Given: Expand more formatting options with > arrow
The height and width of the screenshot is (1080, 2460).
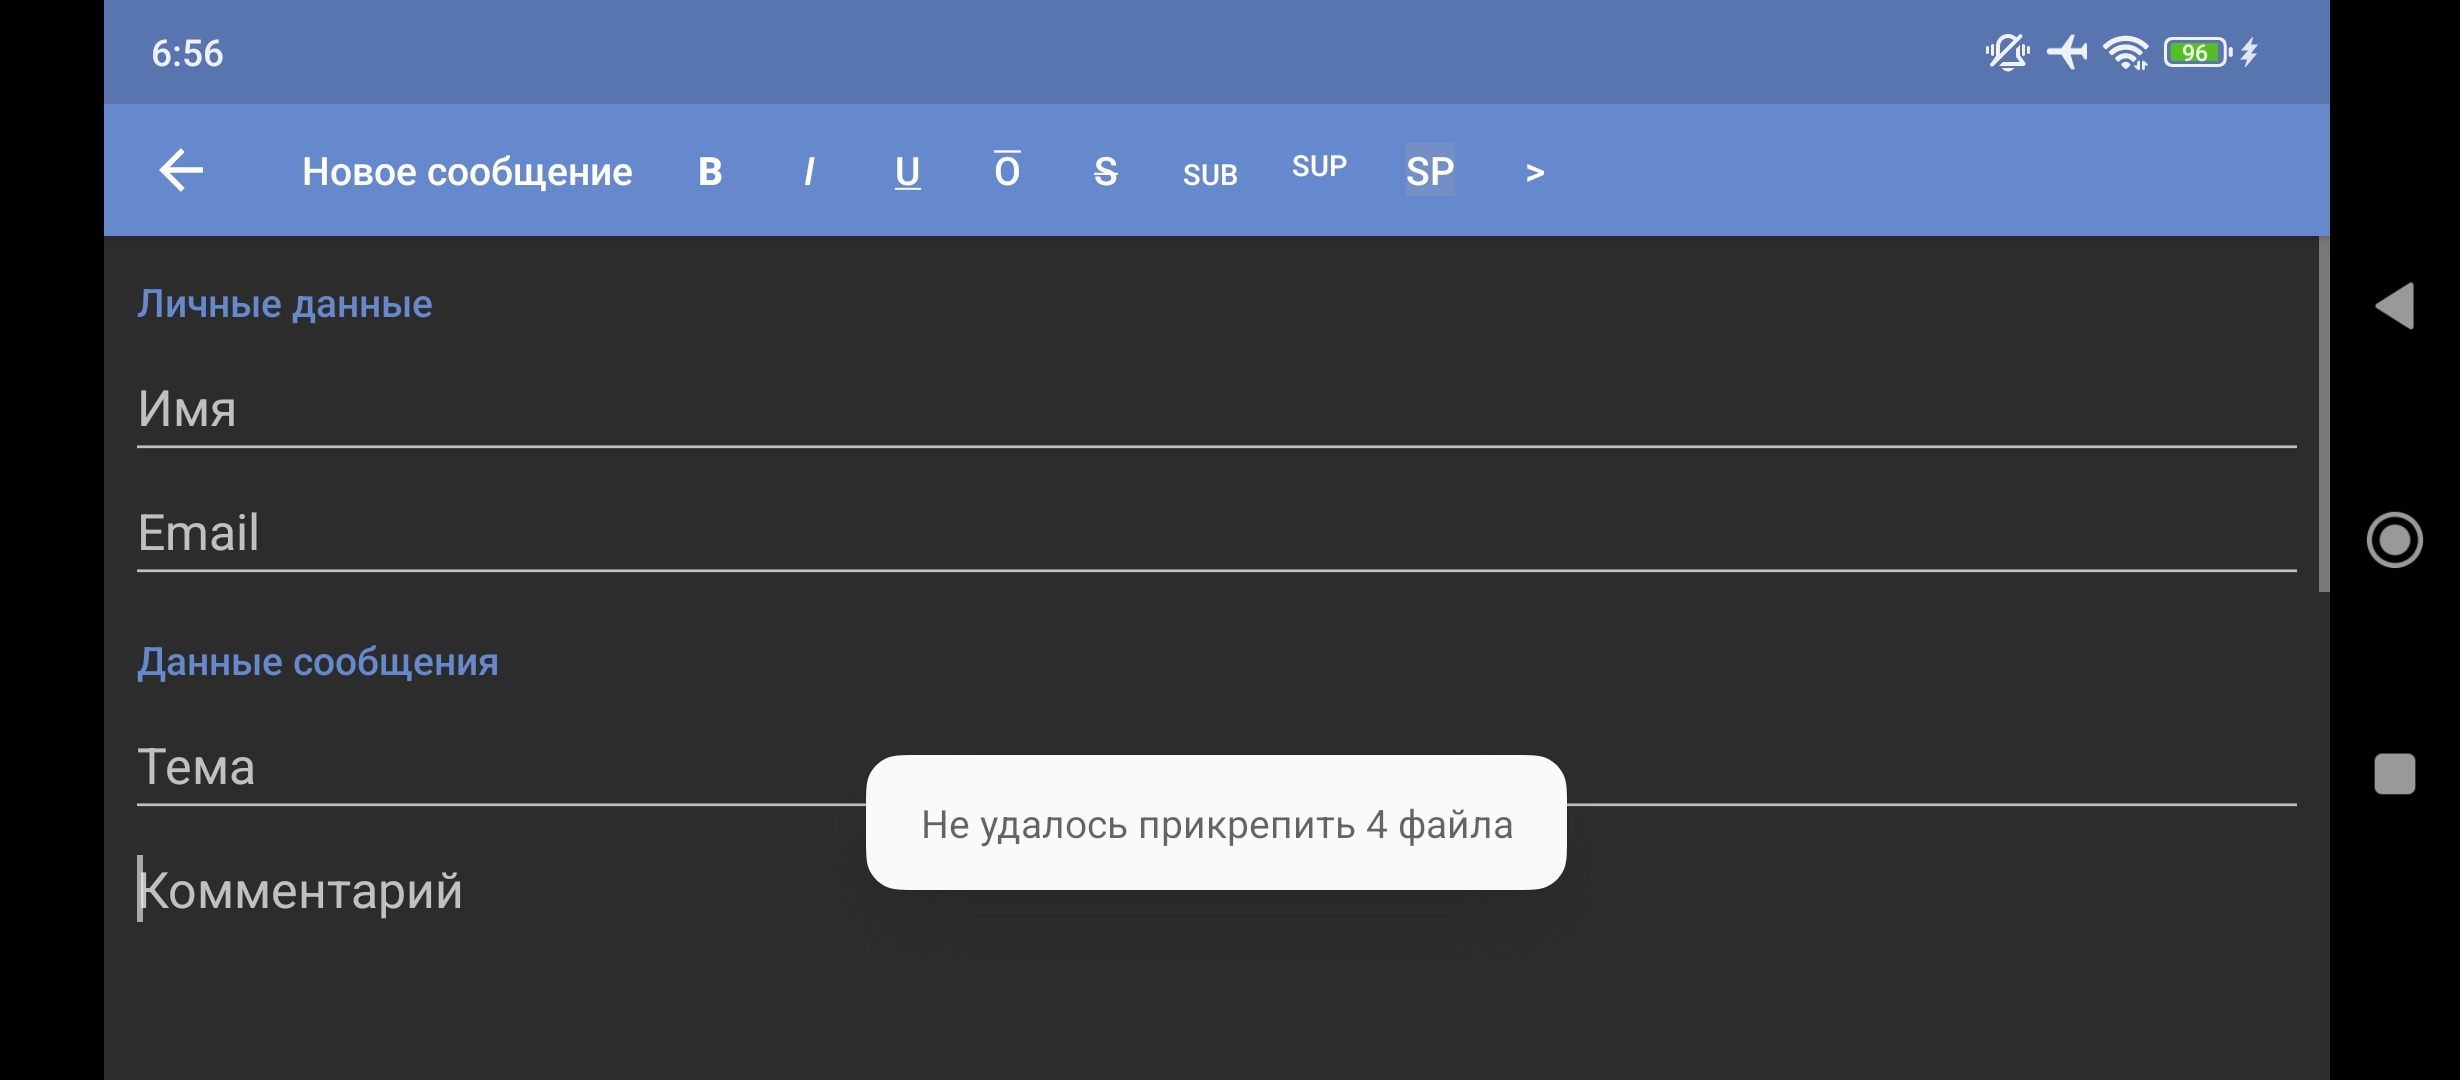Looking at the screenshot, I should [x=1535, y=173].
